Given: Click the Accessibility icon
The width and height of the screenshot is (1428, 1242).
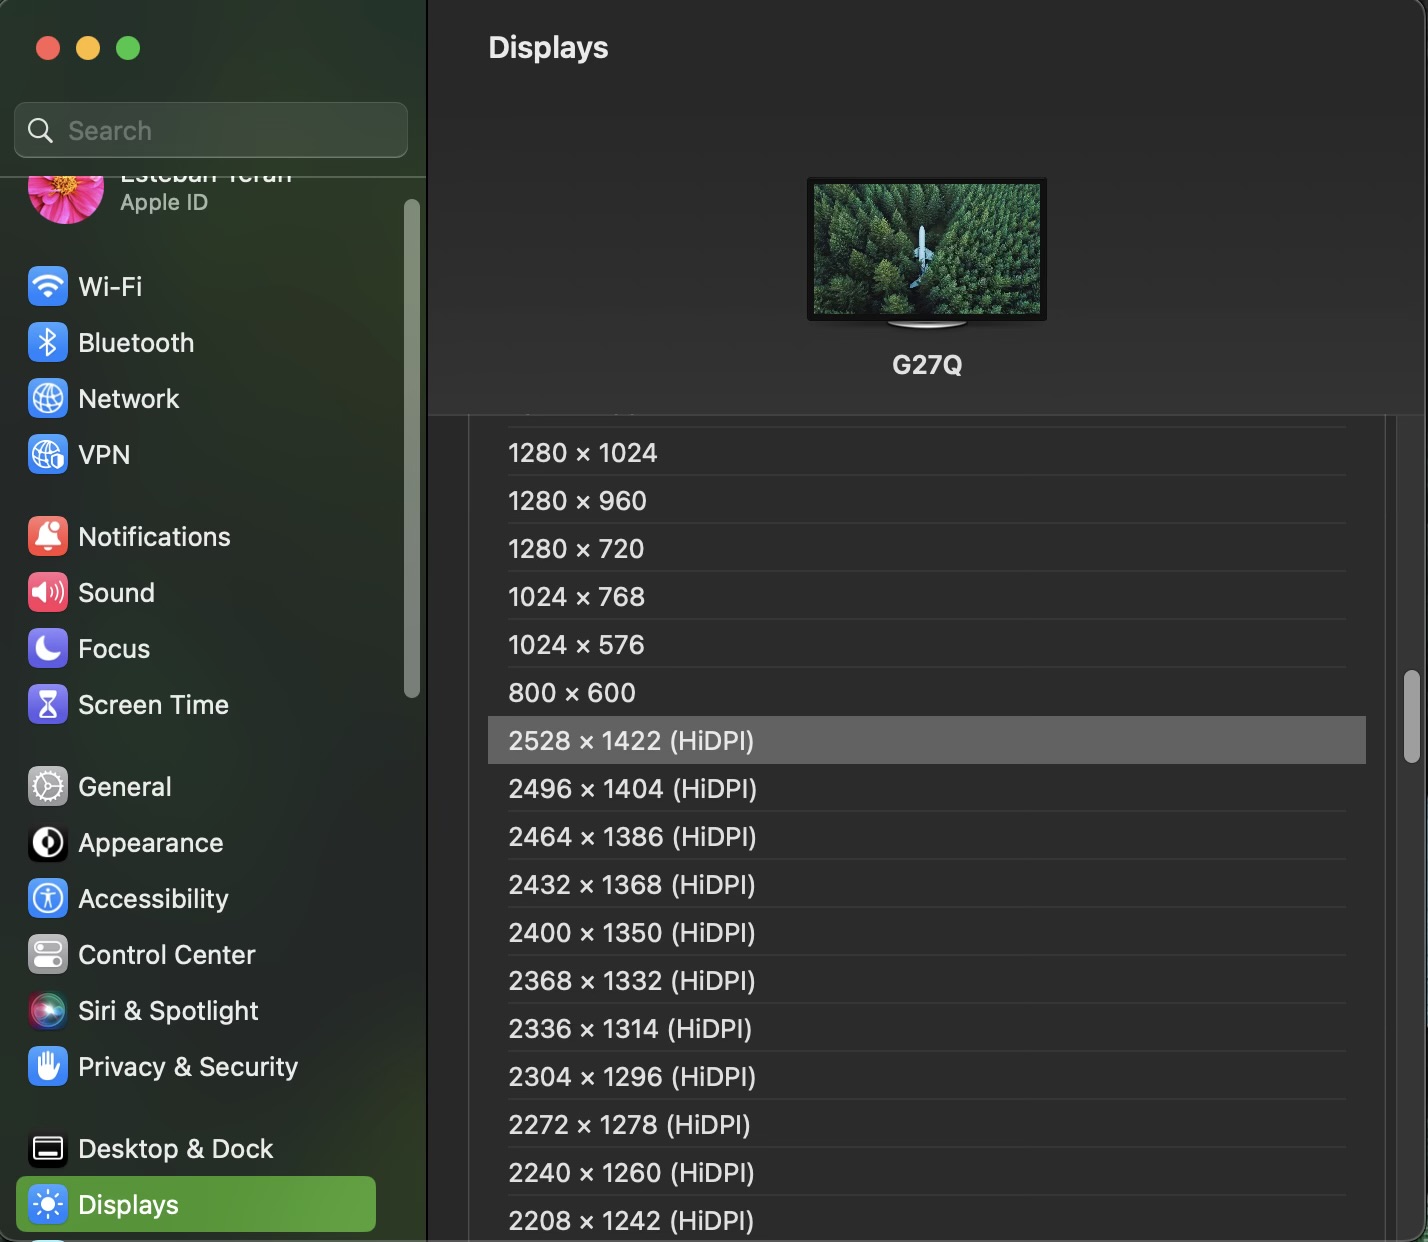Looking at the screenshot, I should 48,899.
